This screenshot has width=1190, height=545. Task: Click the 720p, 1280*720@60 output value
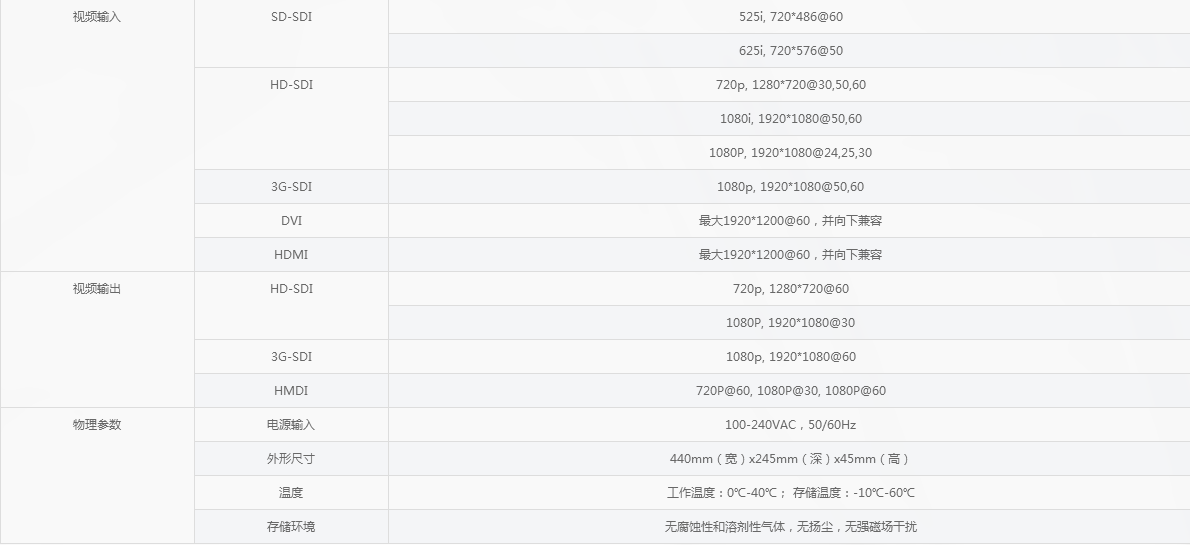[x=790, y=289]
